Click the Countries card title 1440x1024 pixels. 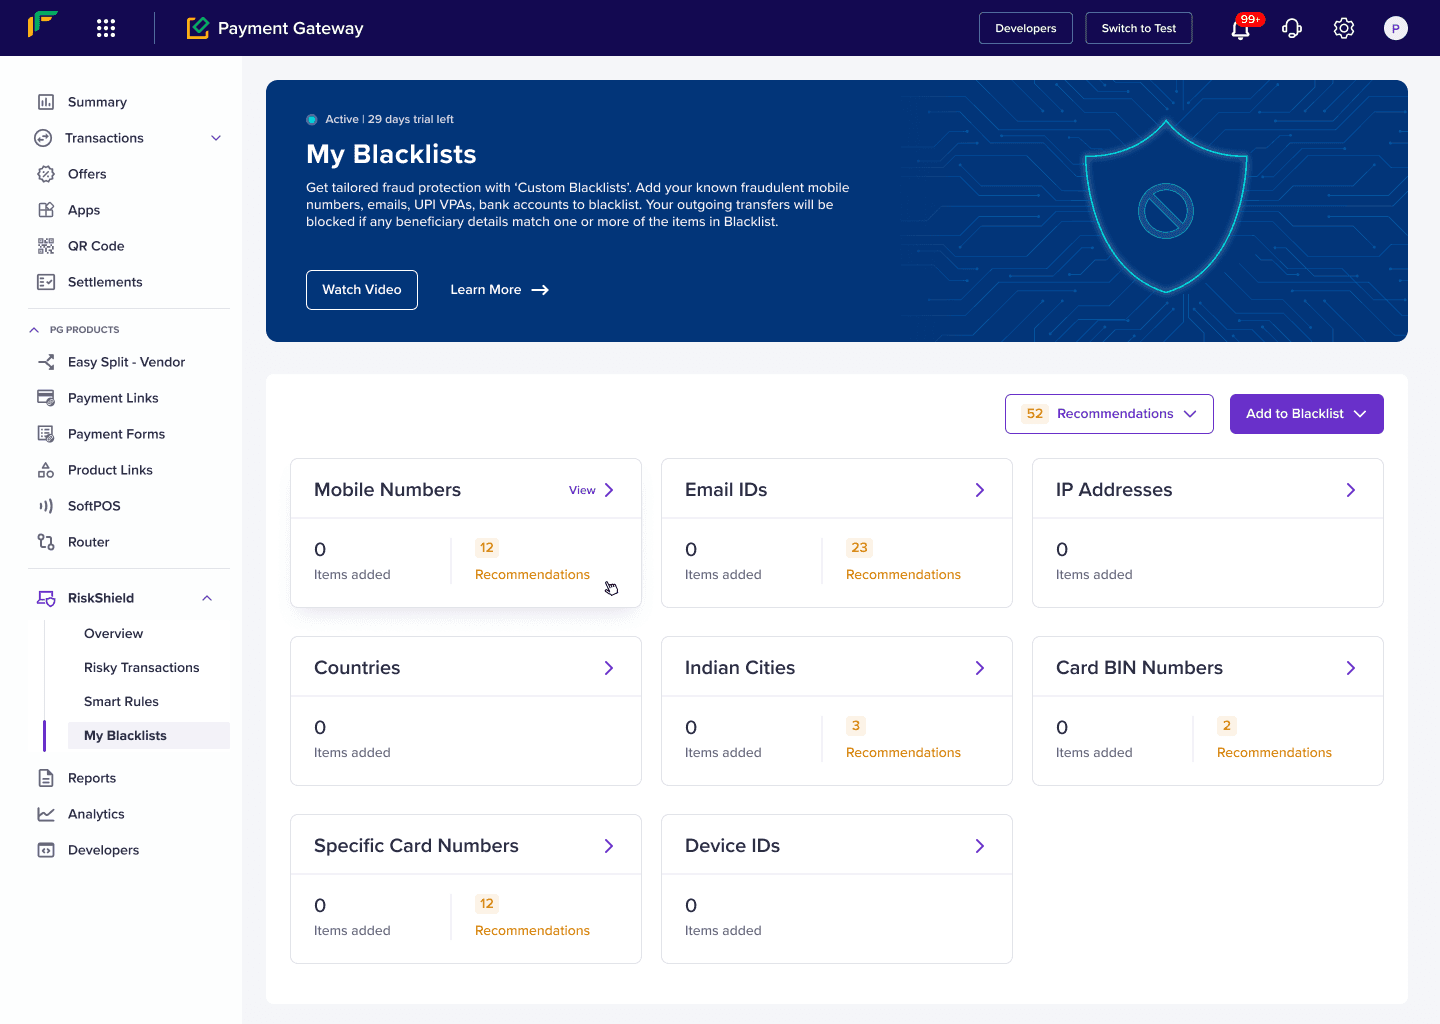pos(357,668)
